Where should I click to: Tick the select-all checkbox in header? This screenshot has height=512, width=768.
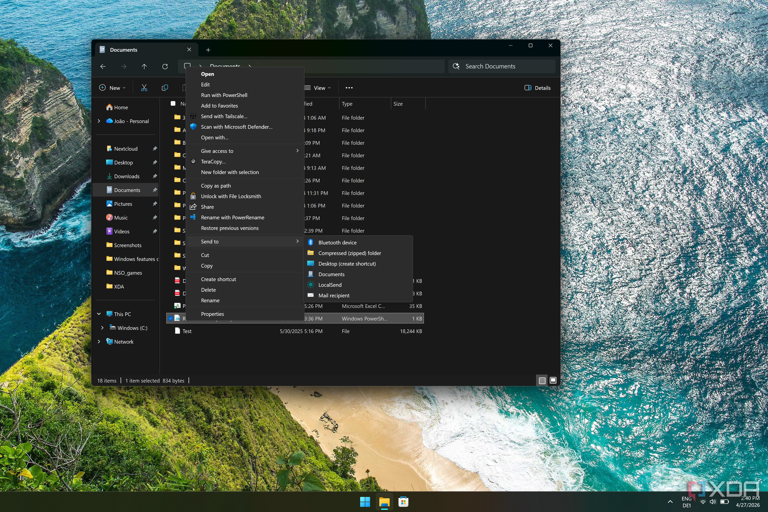coord(173,104)
